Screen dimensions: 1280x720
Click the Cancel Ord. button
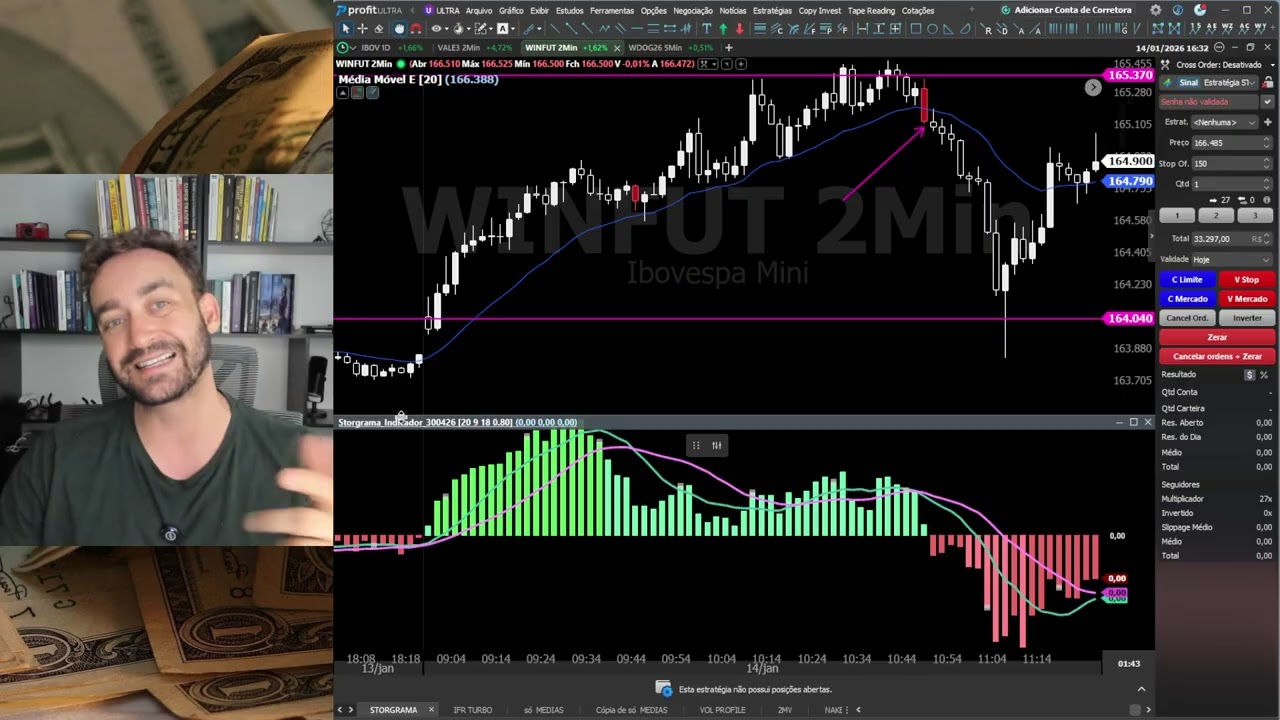[x=1187, y=318]
